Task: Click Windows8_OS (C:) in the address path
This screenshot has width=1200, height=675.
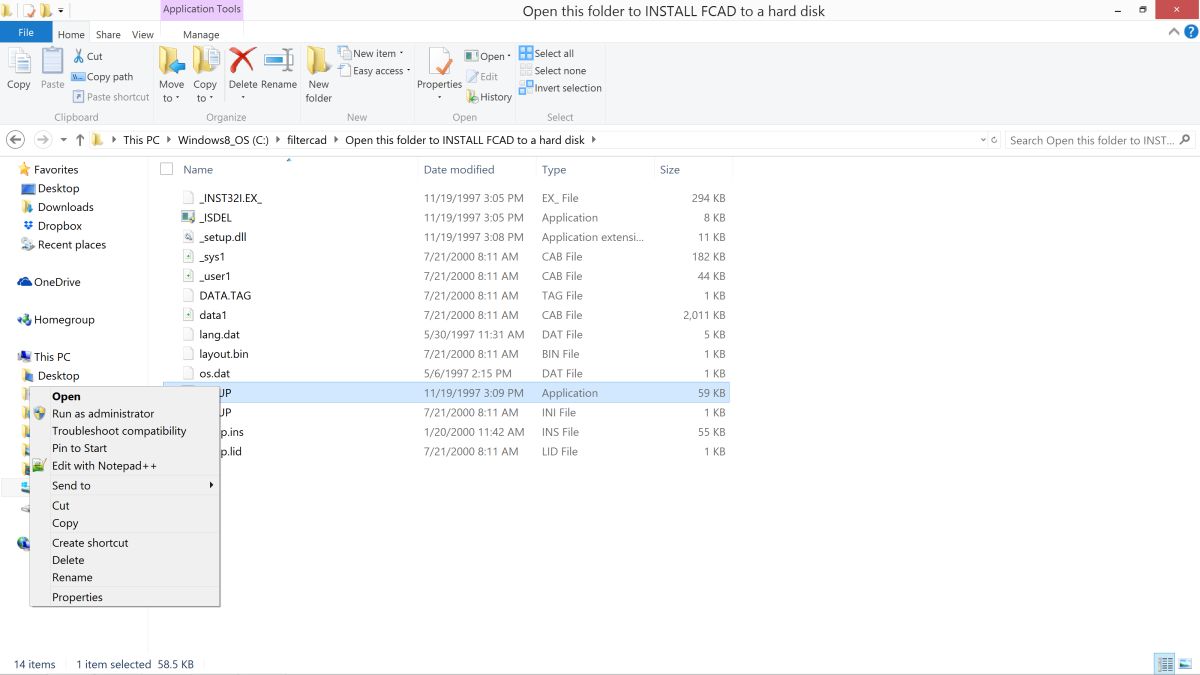Action: pyautogui.click(x=223, y=140)
